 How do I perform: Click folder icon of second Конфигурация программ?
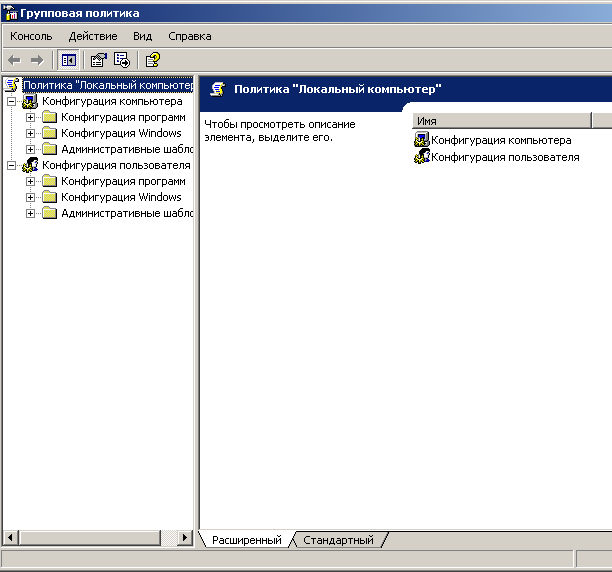50,181
